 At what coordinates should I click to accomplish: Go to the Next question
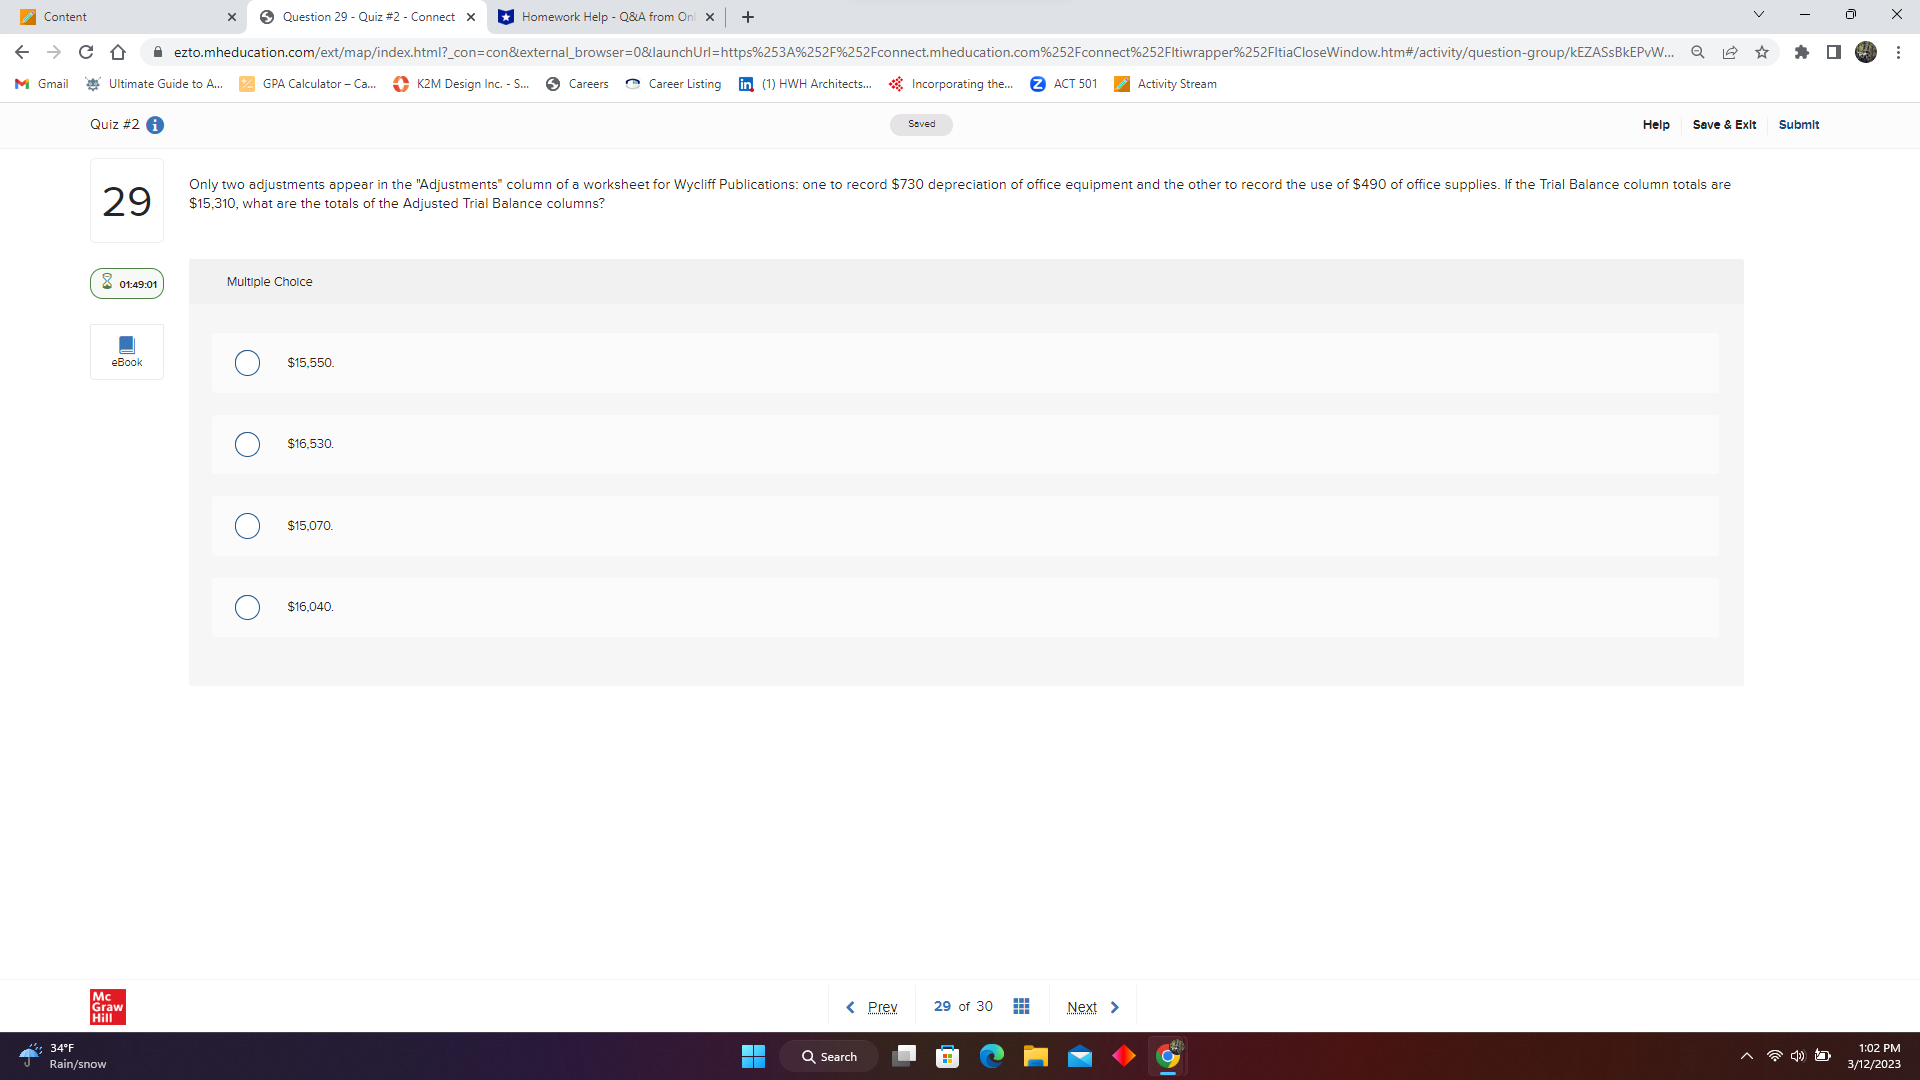tap(1082, 1006)
